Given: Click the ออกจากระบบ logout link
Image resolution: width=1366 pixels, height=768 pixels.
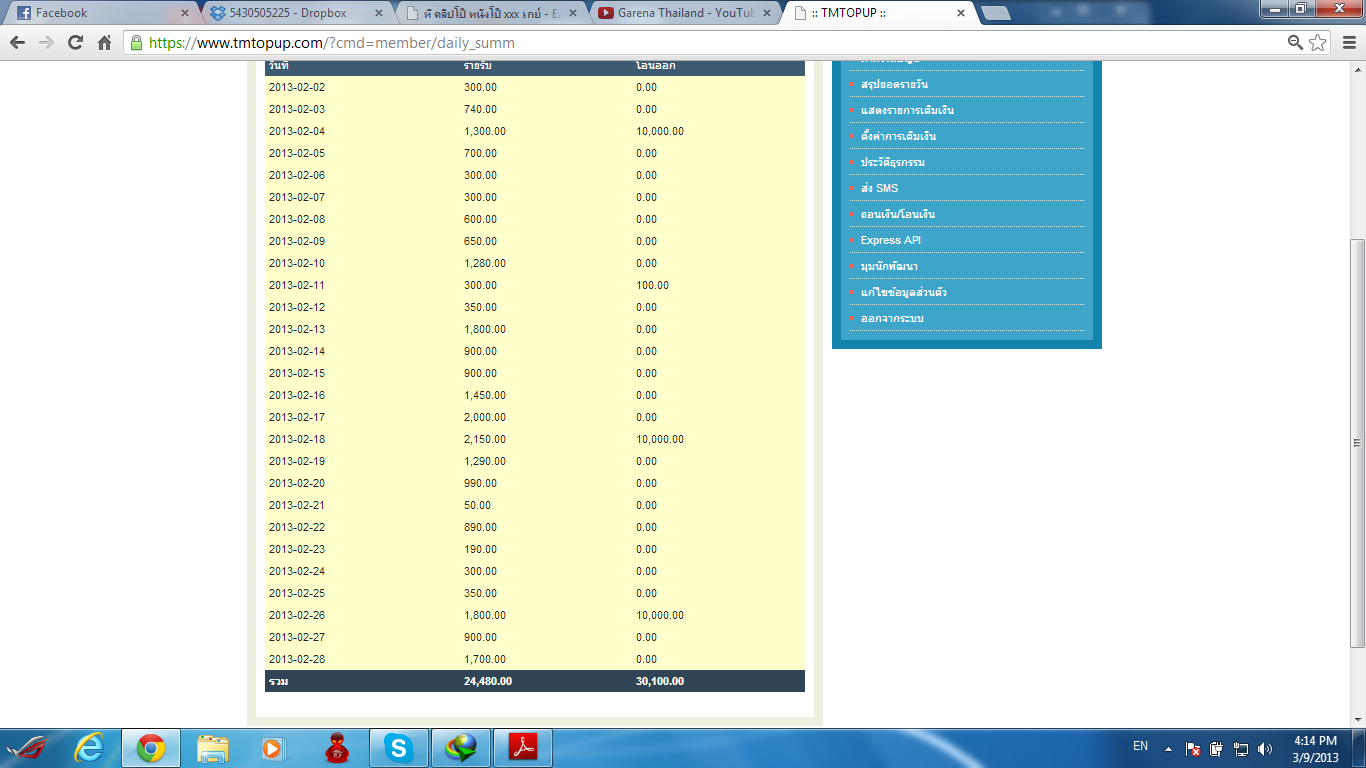Looking at the screenshot, I should coord(892,318).
